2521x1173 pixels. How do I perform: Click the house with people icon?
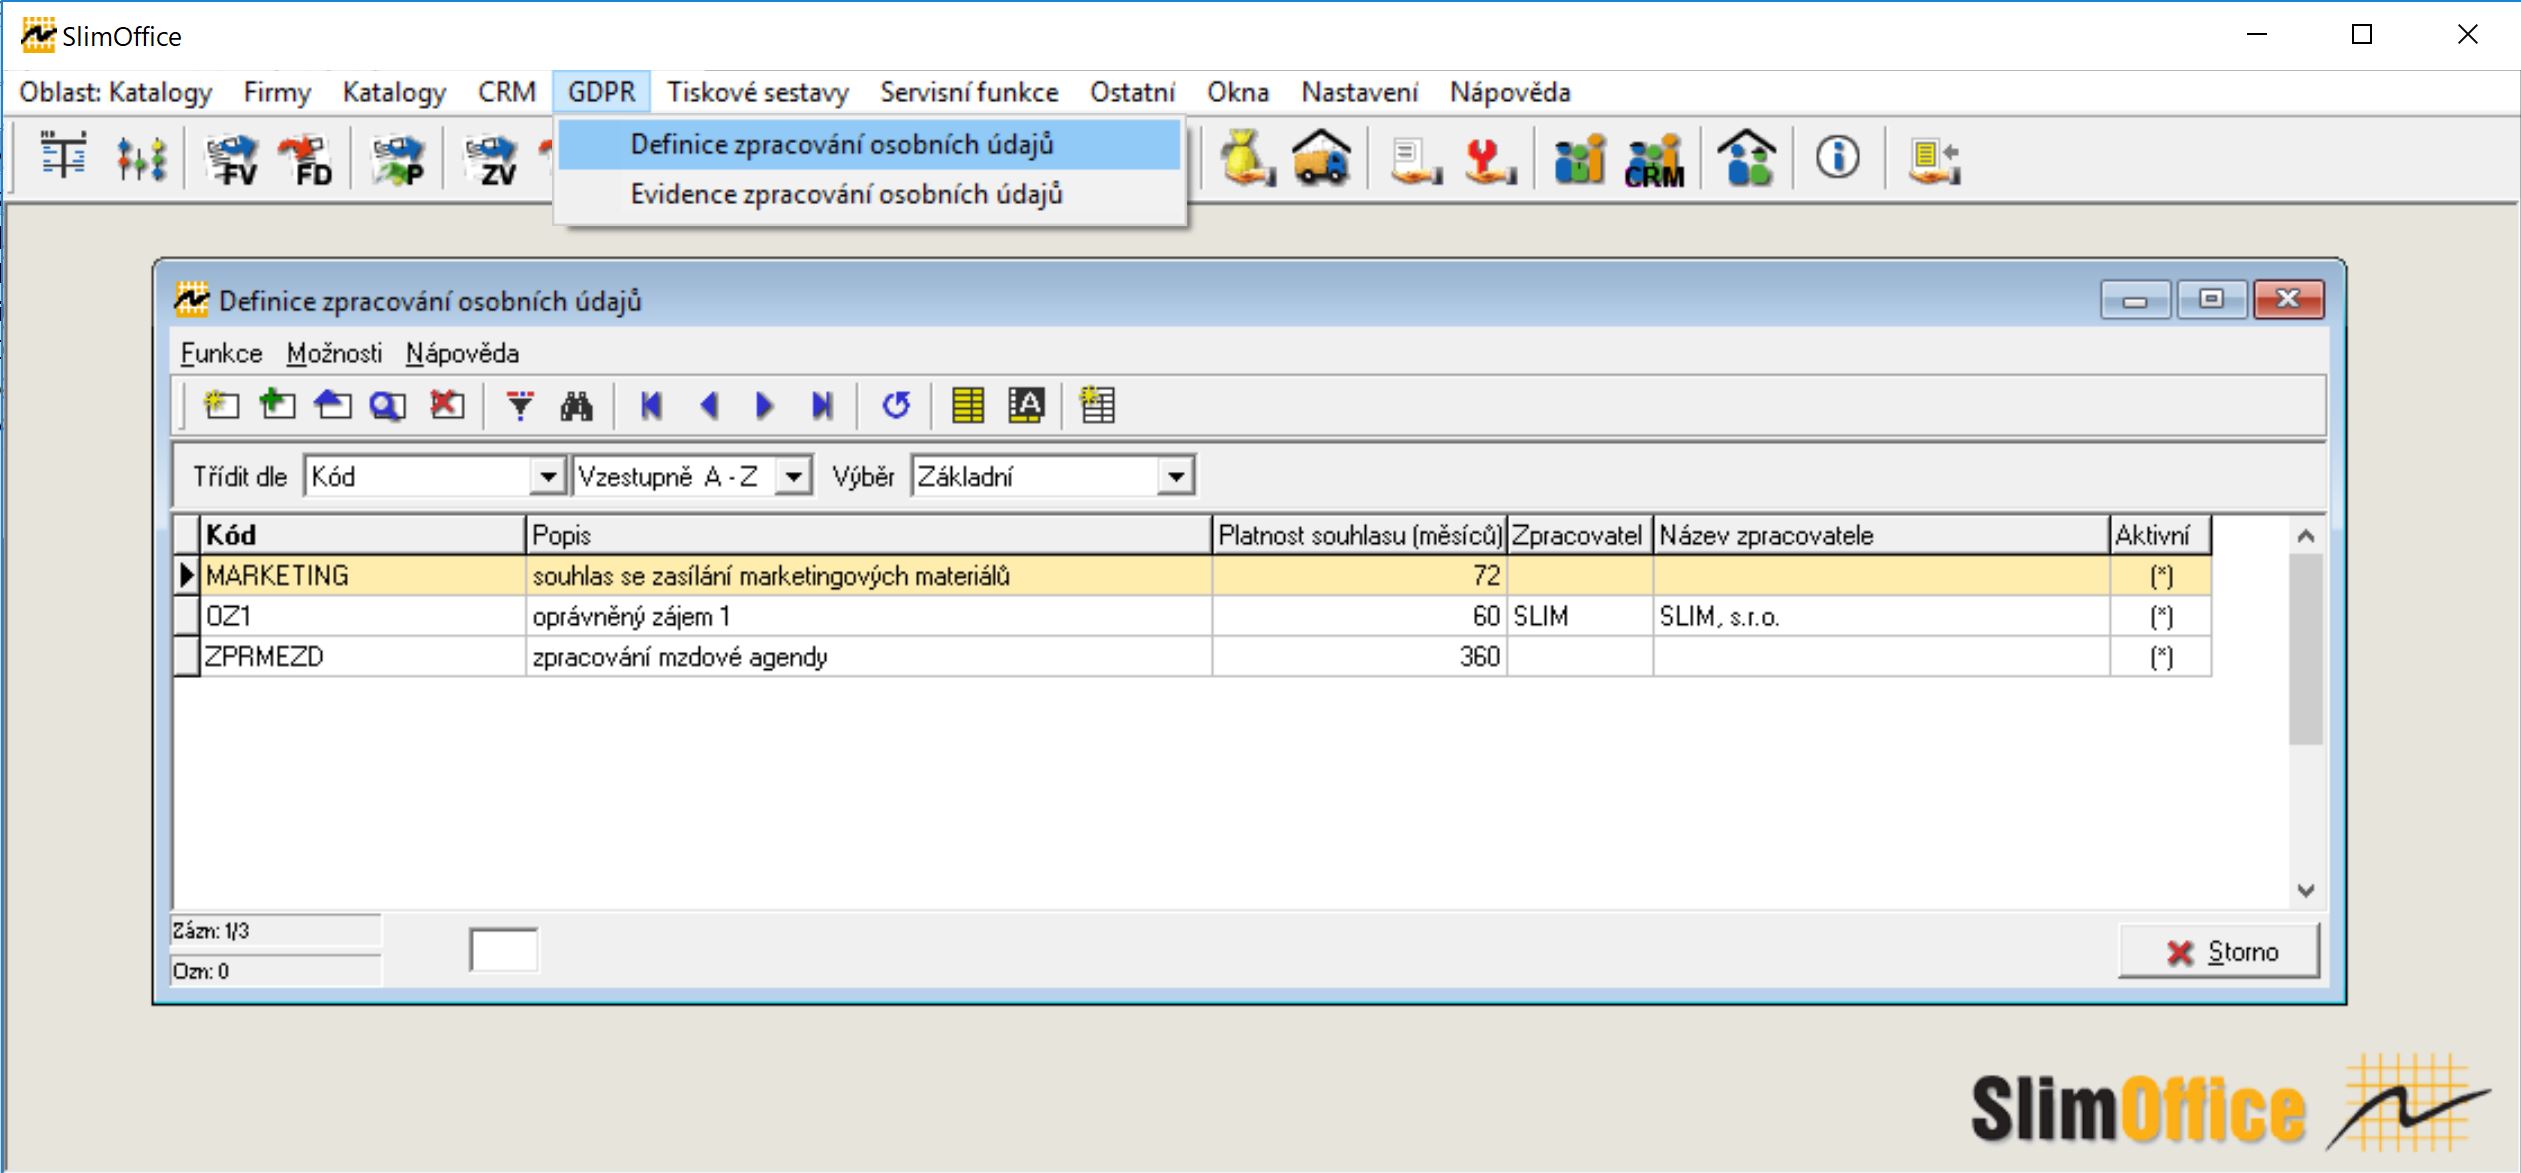(1746, 158)
